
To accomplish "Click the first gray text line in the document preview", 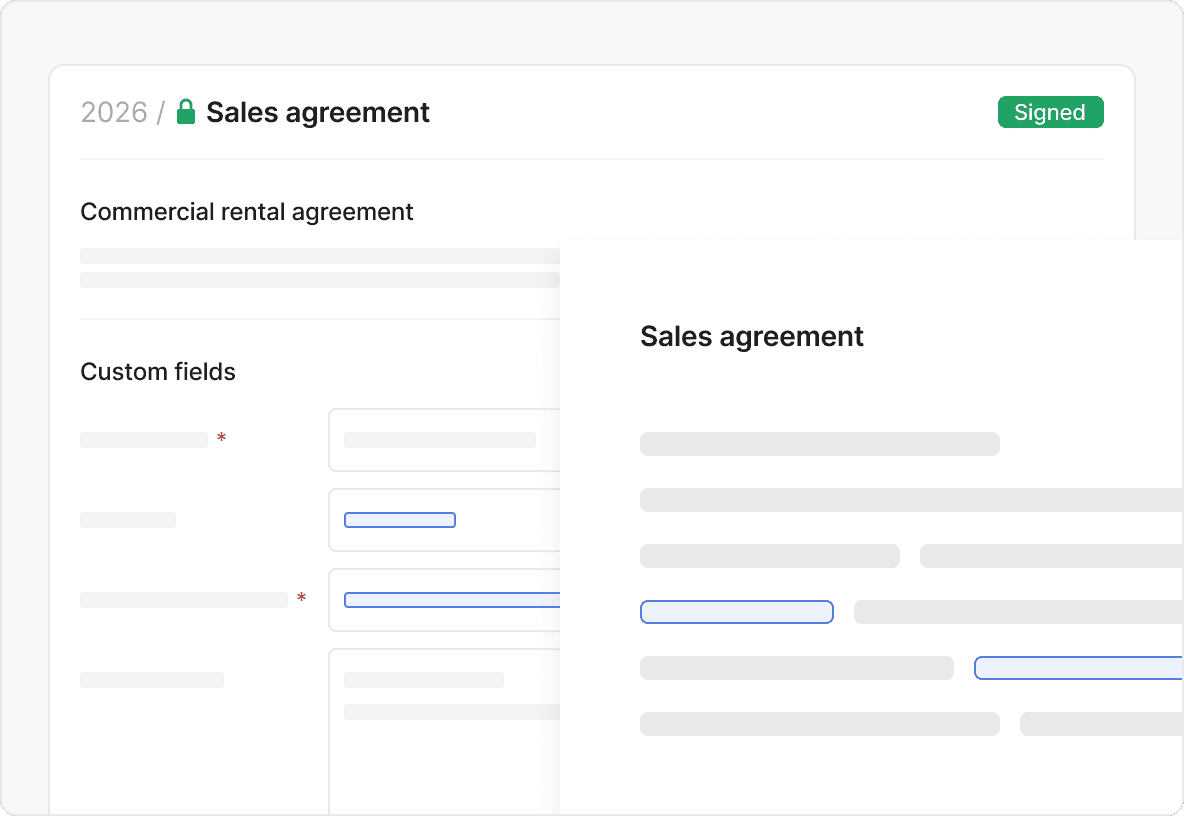I will click(x=820, y=444).
